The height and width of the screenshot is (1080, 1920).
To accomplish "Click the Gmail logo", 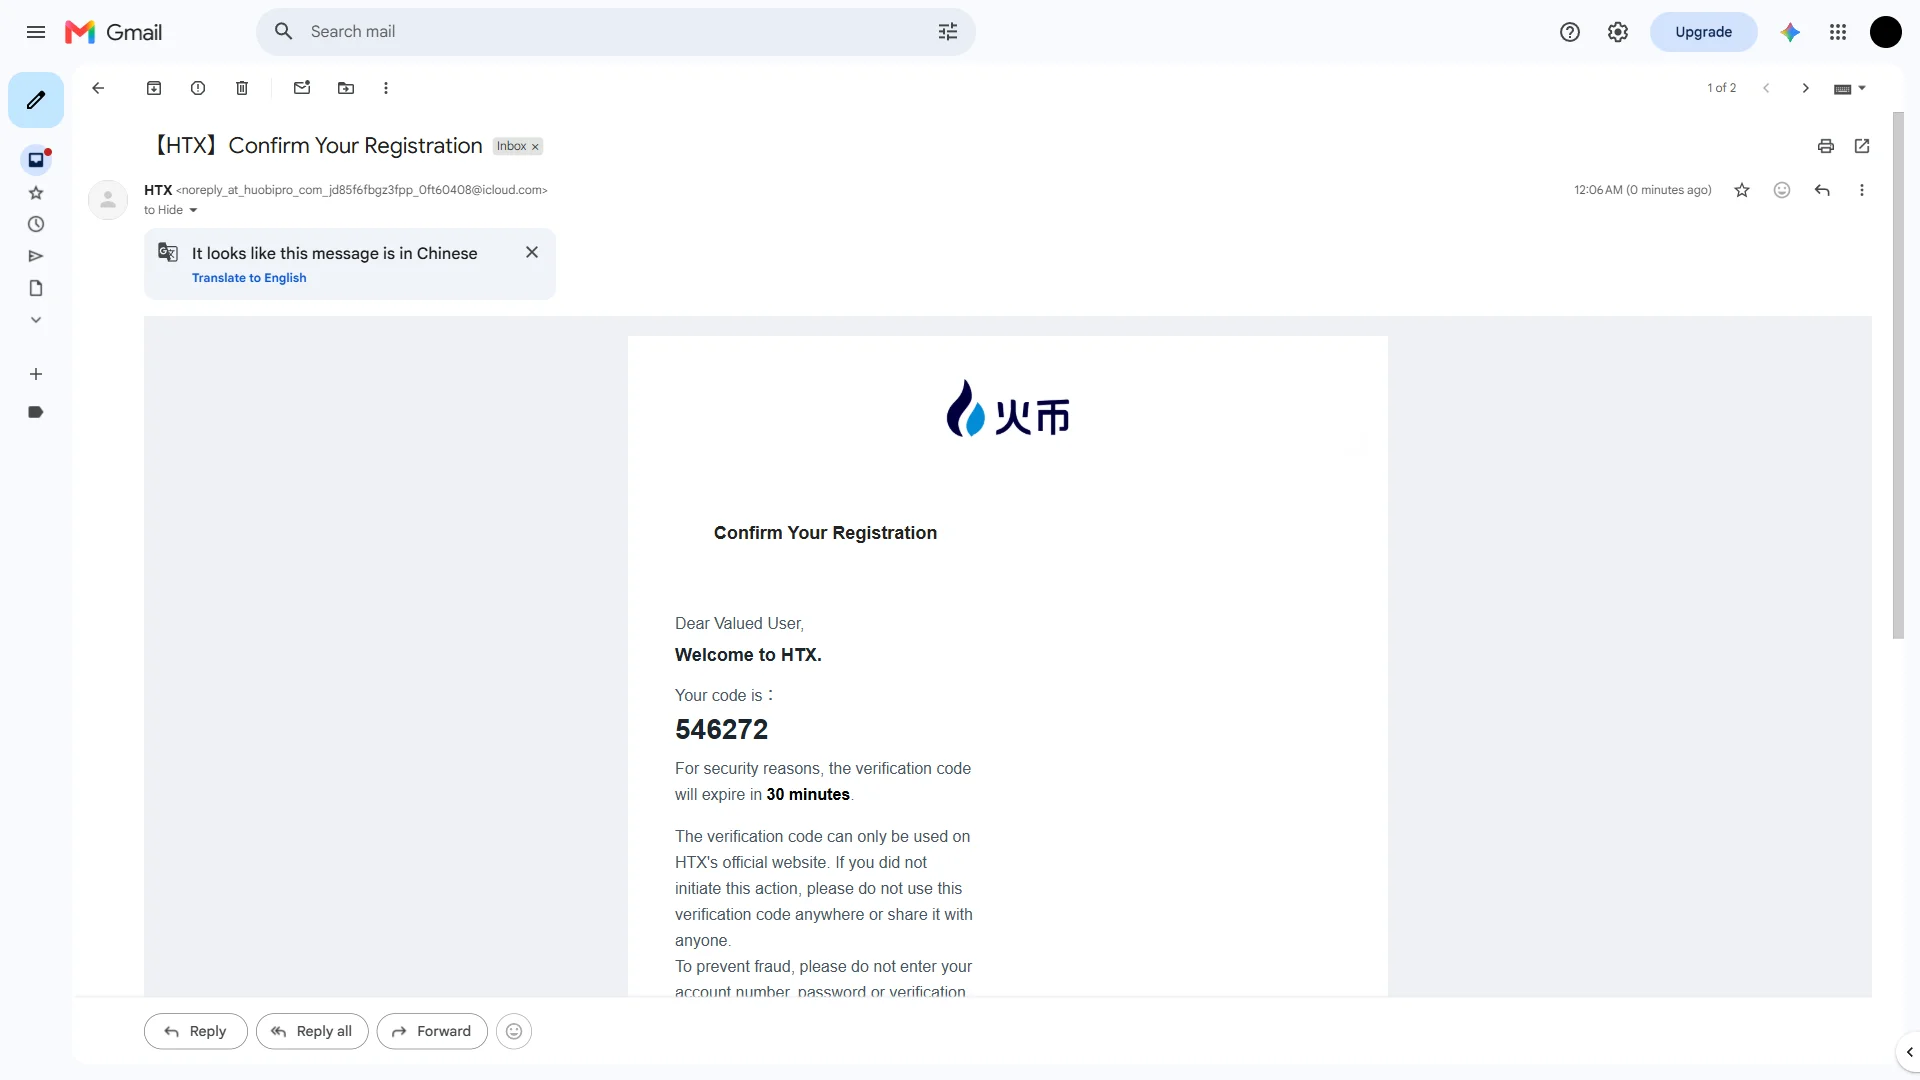I will 113,32.
